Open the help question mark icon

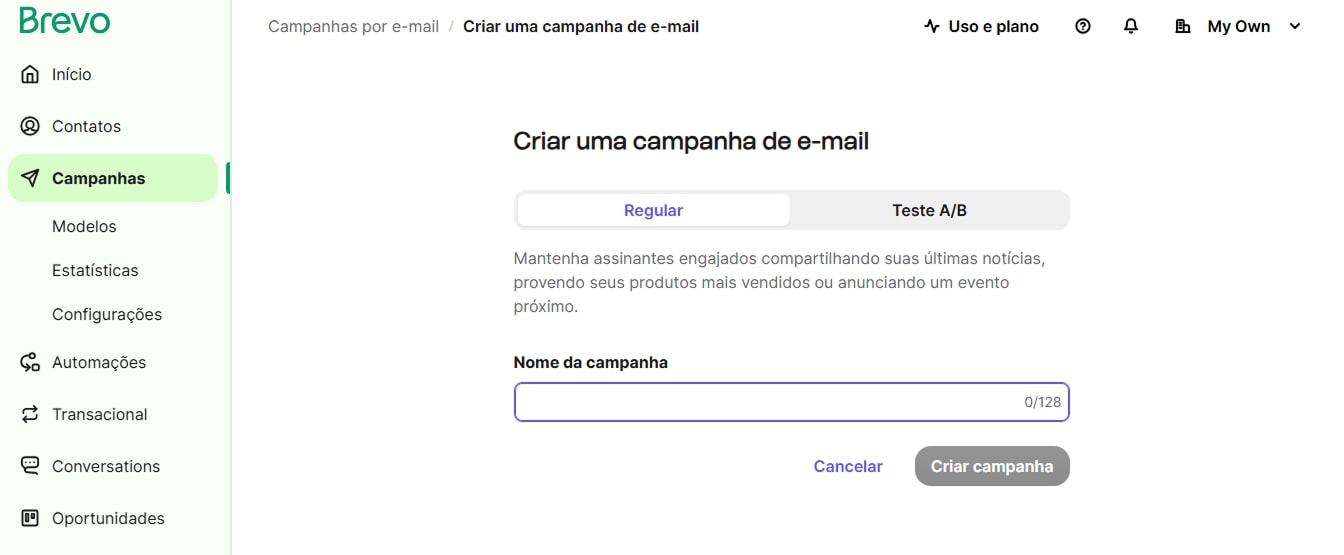pyautogui.click(x=1083, y=27)
